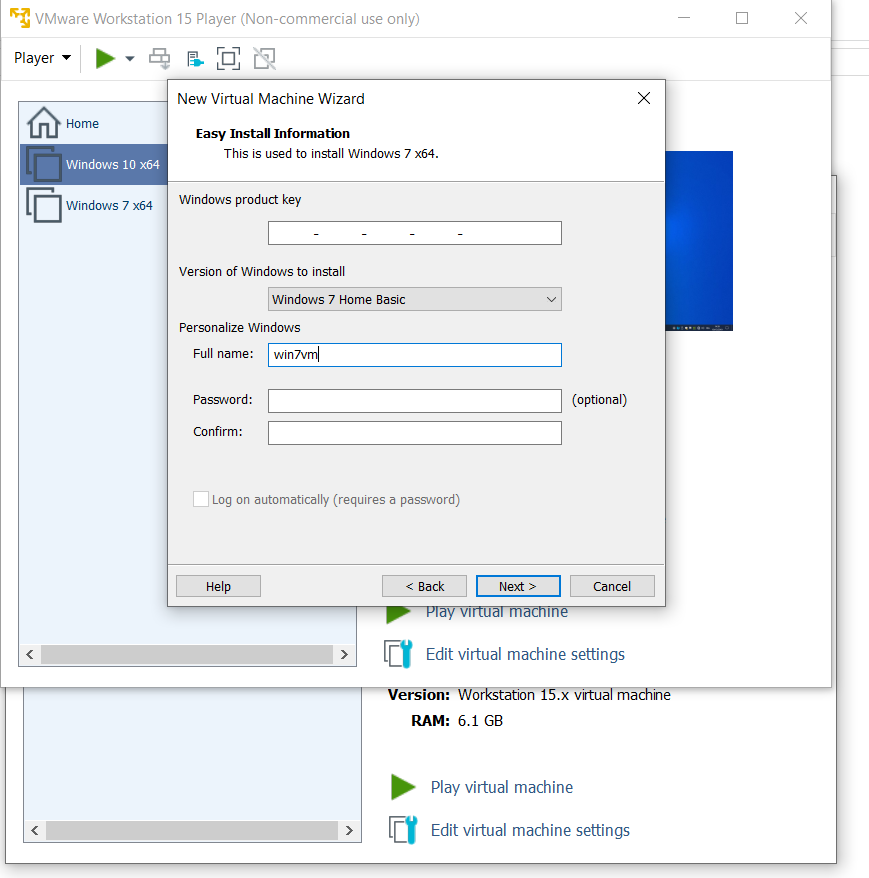Go to Home in VM library
The width and height of the screenshot is (869, 878).
point(82,123)
